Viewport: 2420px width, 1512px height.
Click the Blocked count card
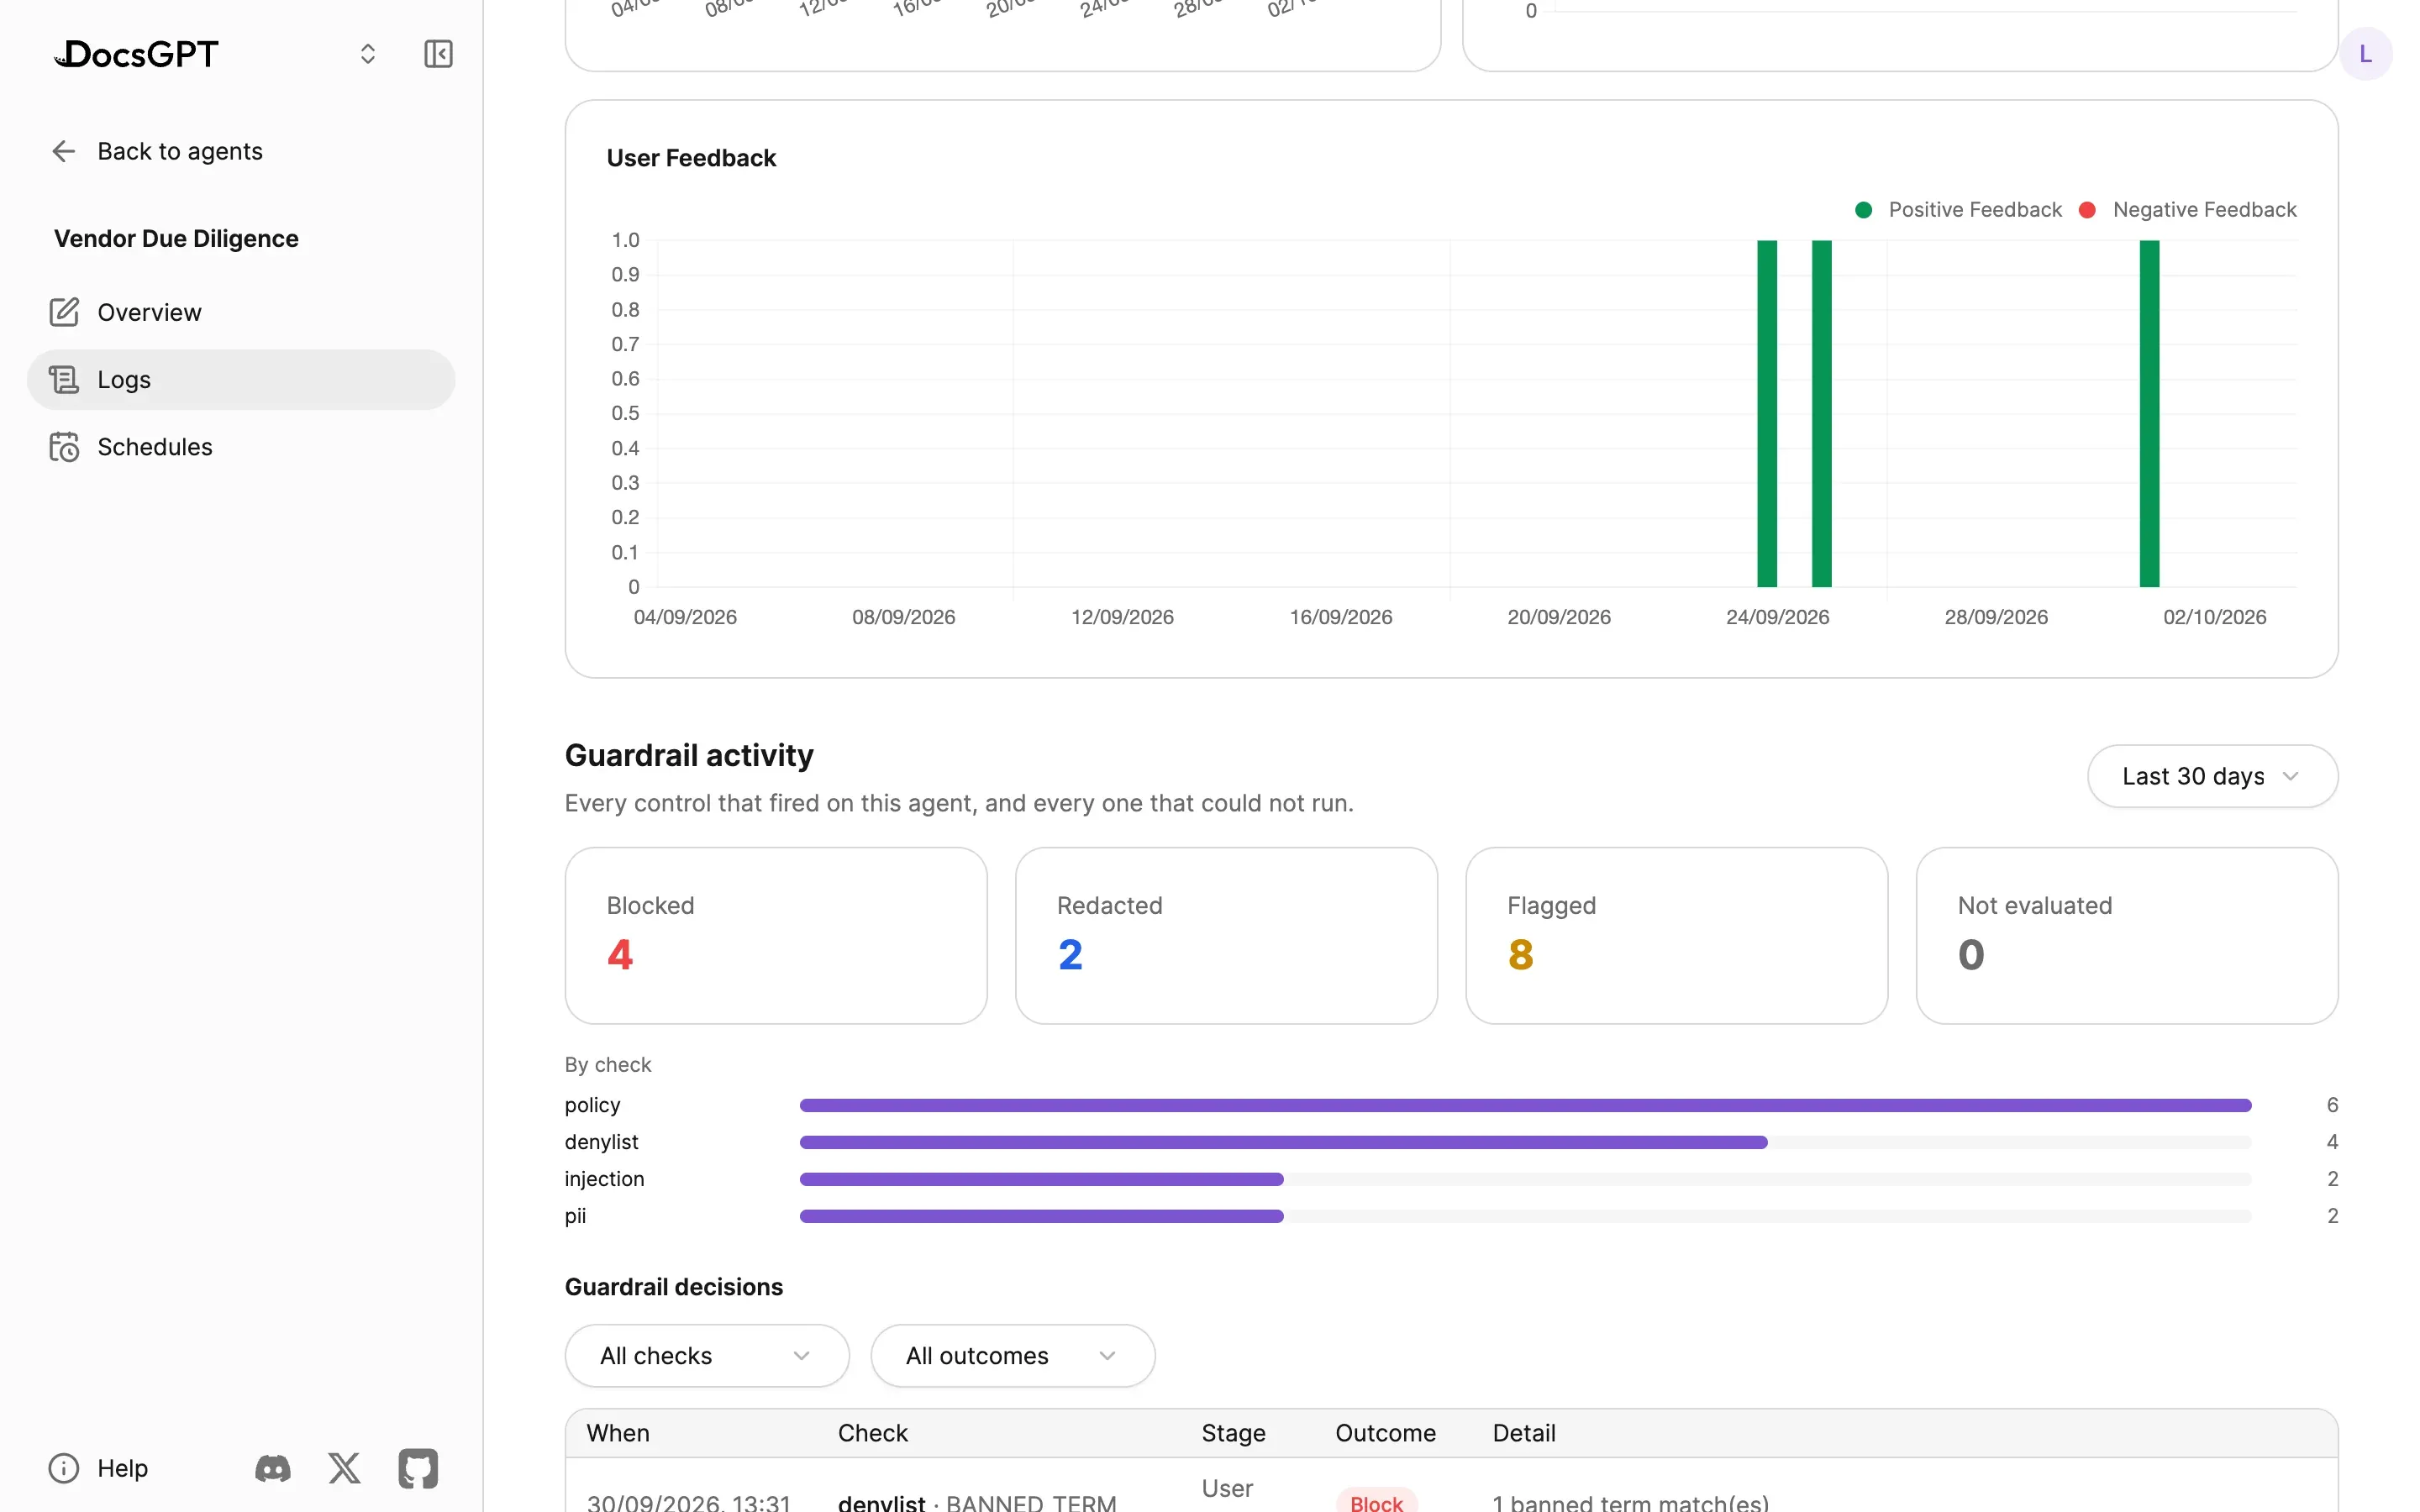click(x=776, y=935)
